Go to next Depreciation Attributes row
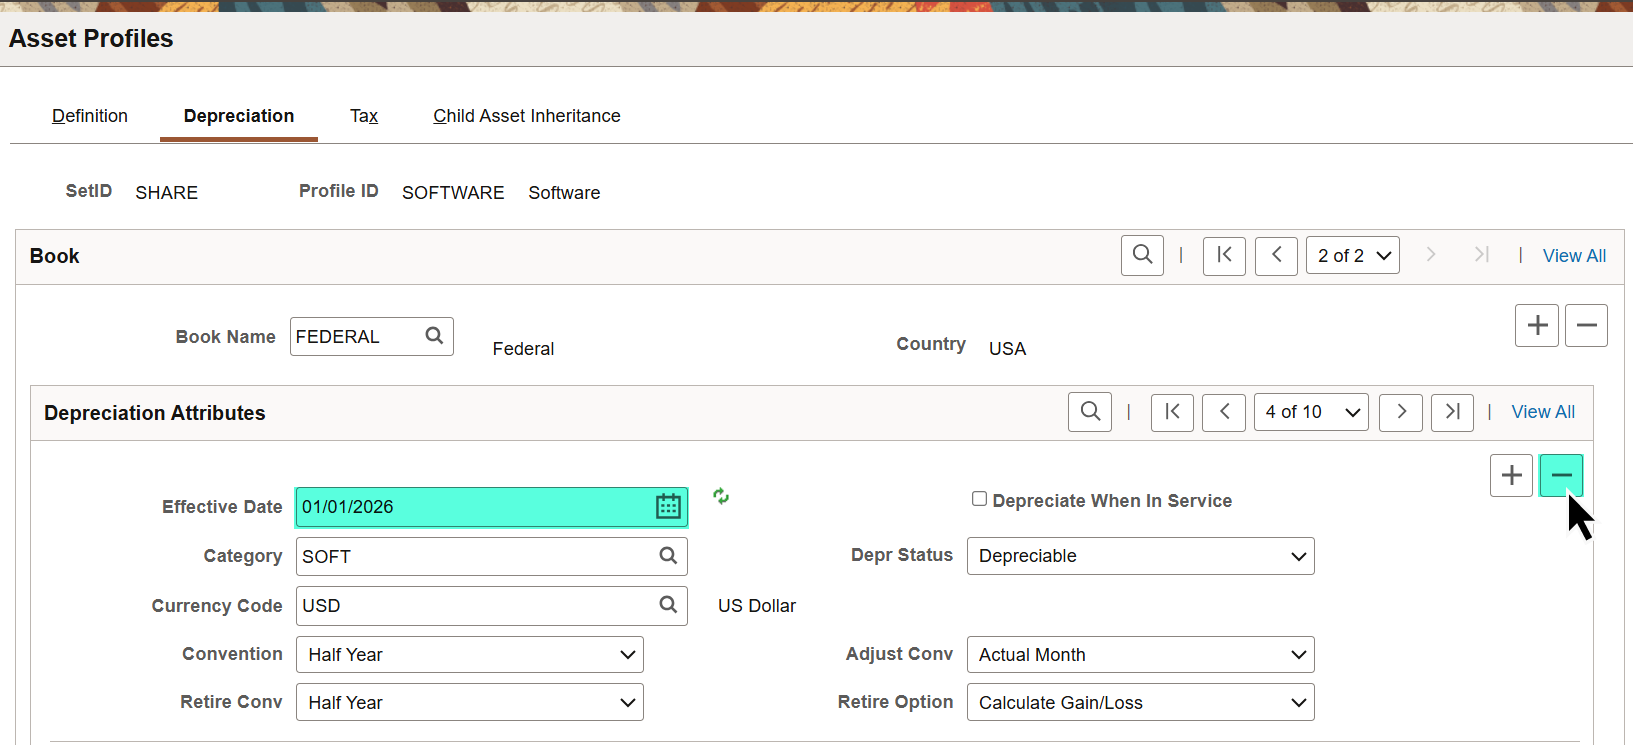This screenshot has height=745, width=1633. [1400, 412]
